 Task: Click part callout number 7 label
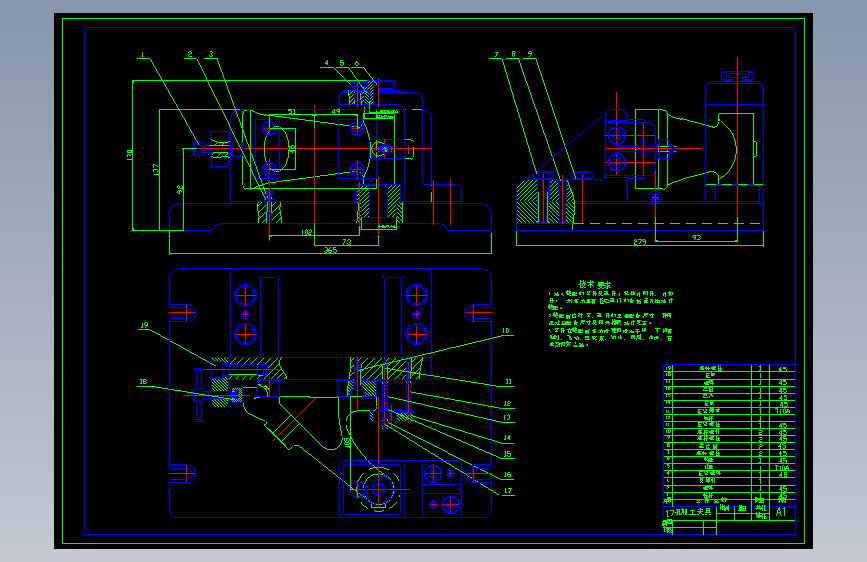[497, 55]
